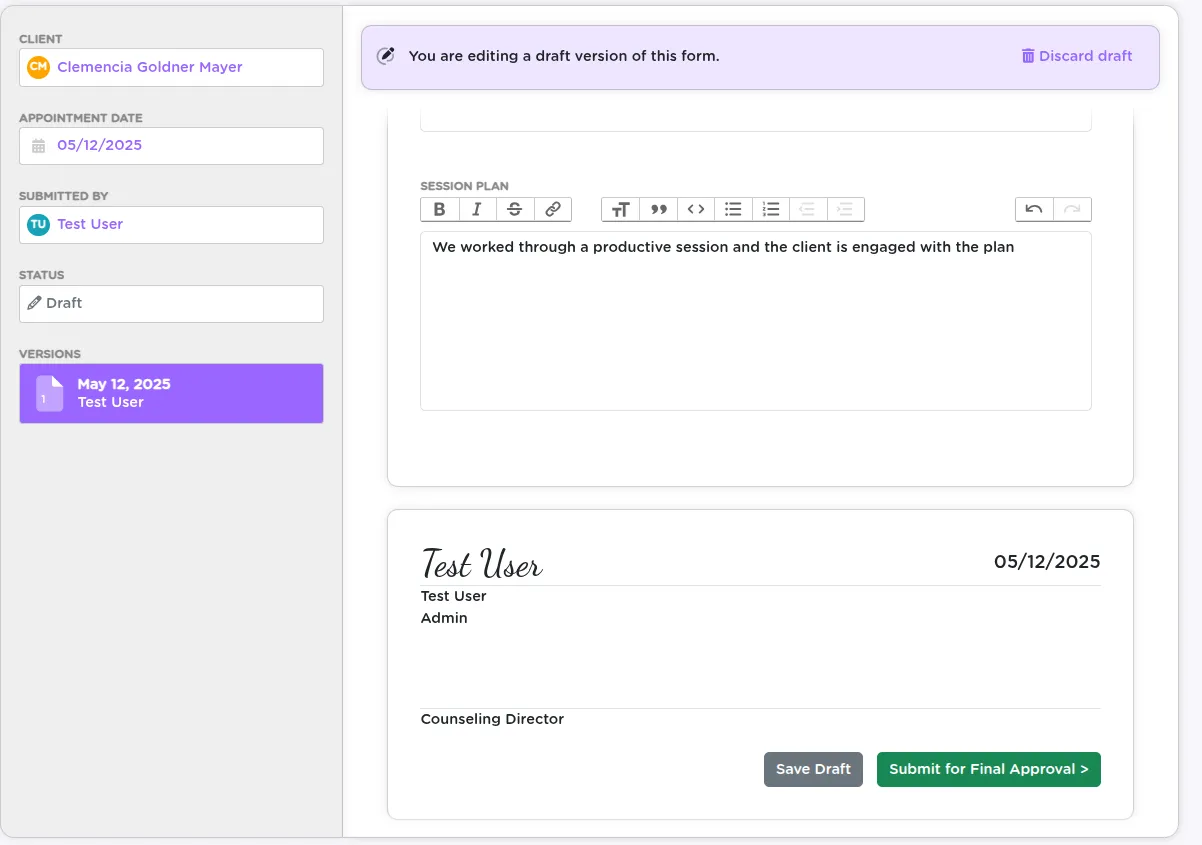This screenshot has width=1202, height=845.
Task: Submit the form for Final Approval
Action: click(x=988, y=769)
